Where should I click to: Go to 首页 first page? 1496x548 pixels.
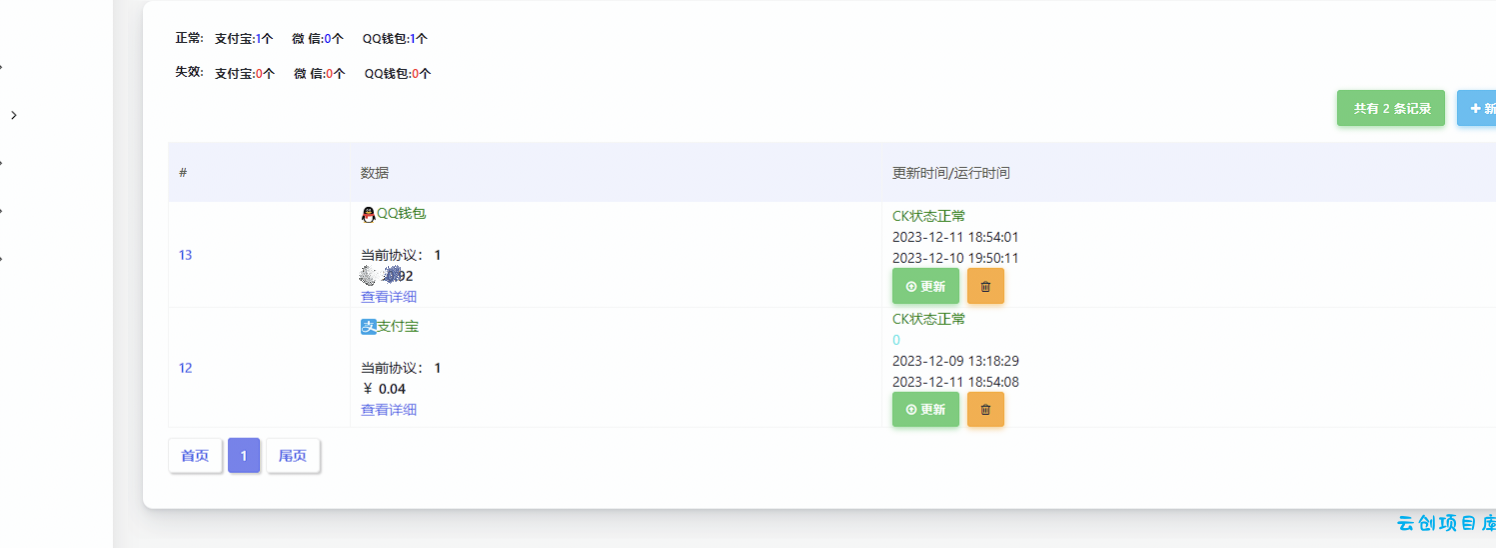pyautogui.click(x=195, y=456)
